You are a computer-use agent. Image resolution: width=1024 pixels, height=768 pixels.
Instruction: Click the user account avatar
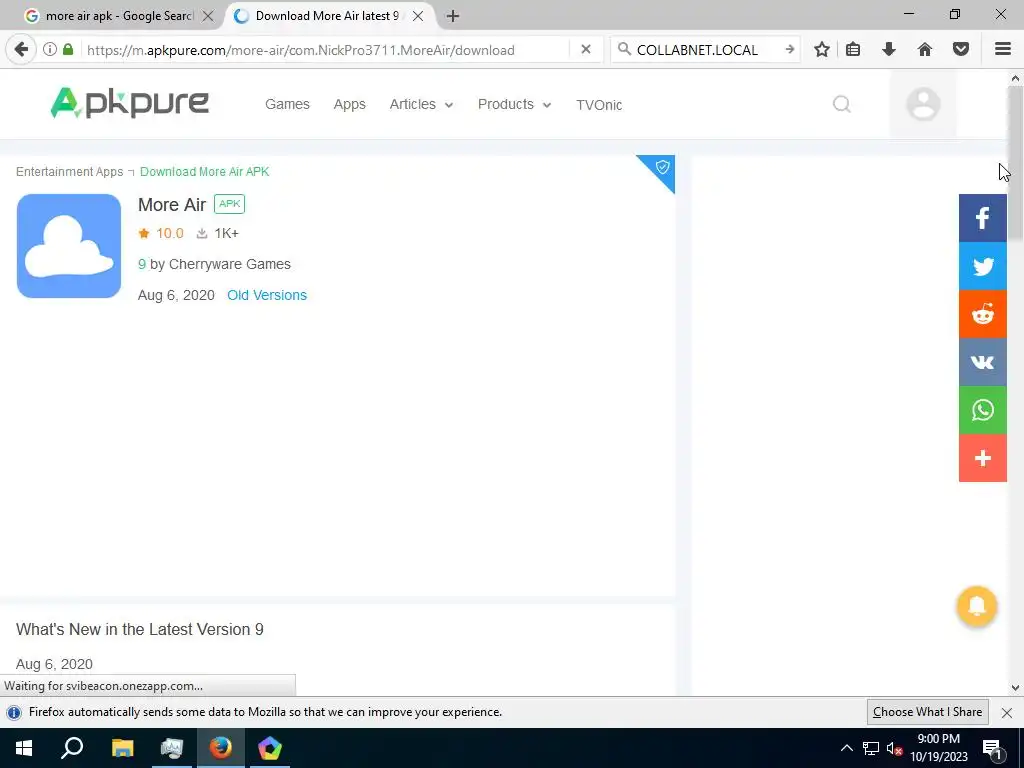(923, 104)
